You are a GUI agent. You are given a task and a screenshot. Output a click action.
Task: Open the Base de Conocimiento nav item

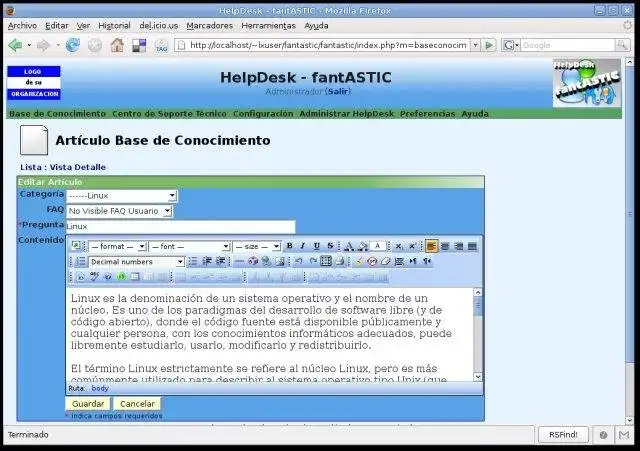(x=57, y=113)
